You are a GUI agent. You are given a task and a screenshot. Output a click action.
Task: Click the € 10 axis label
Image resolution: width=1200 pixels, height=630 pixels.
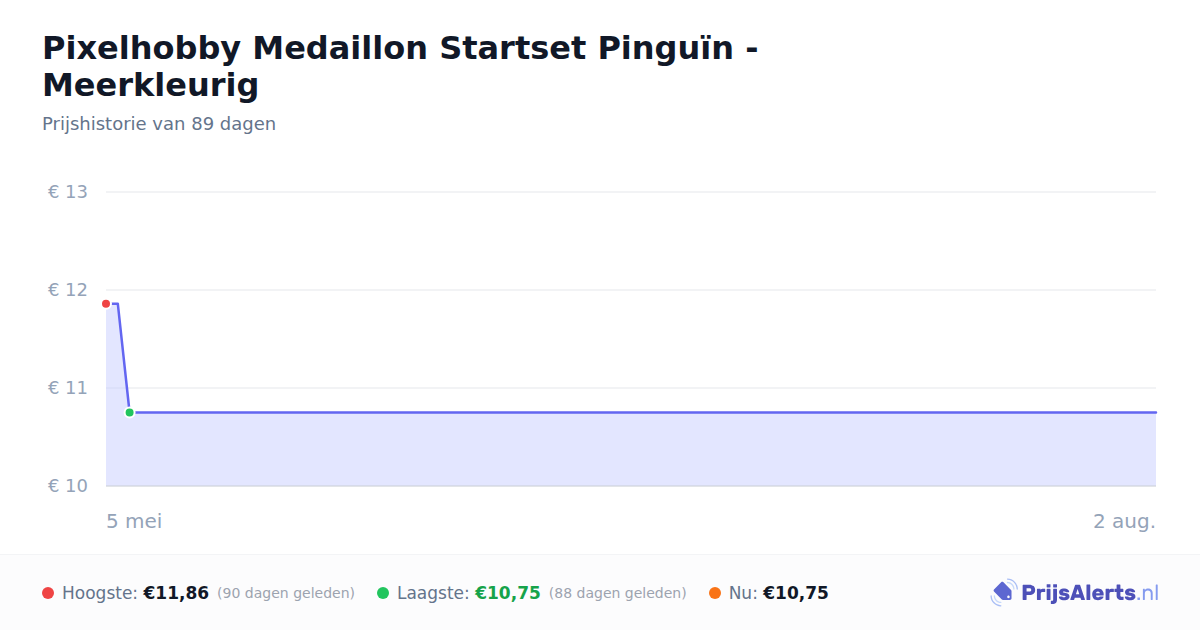click(x=68, y=486)
